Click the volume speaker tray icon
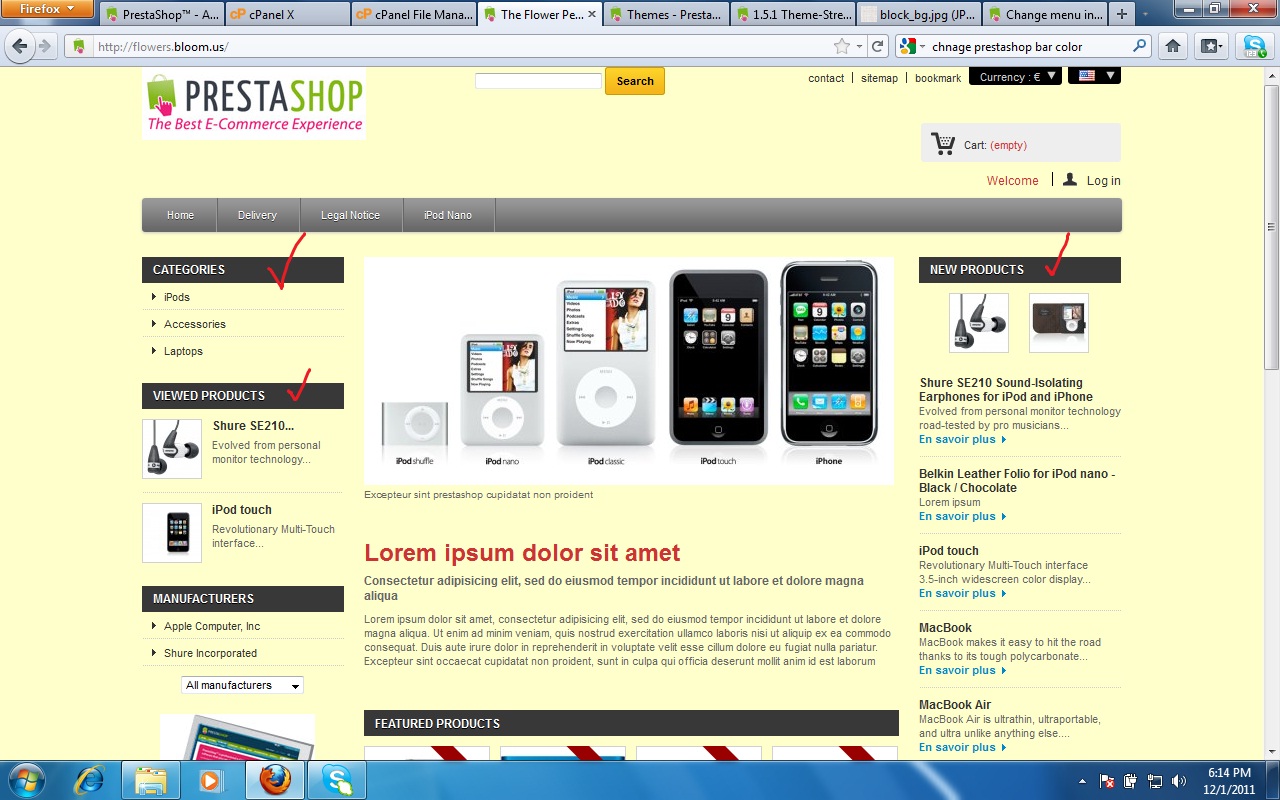1280x800 pixels. [1179, 780]
